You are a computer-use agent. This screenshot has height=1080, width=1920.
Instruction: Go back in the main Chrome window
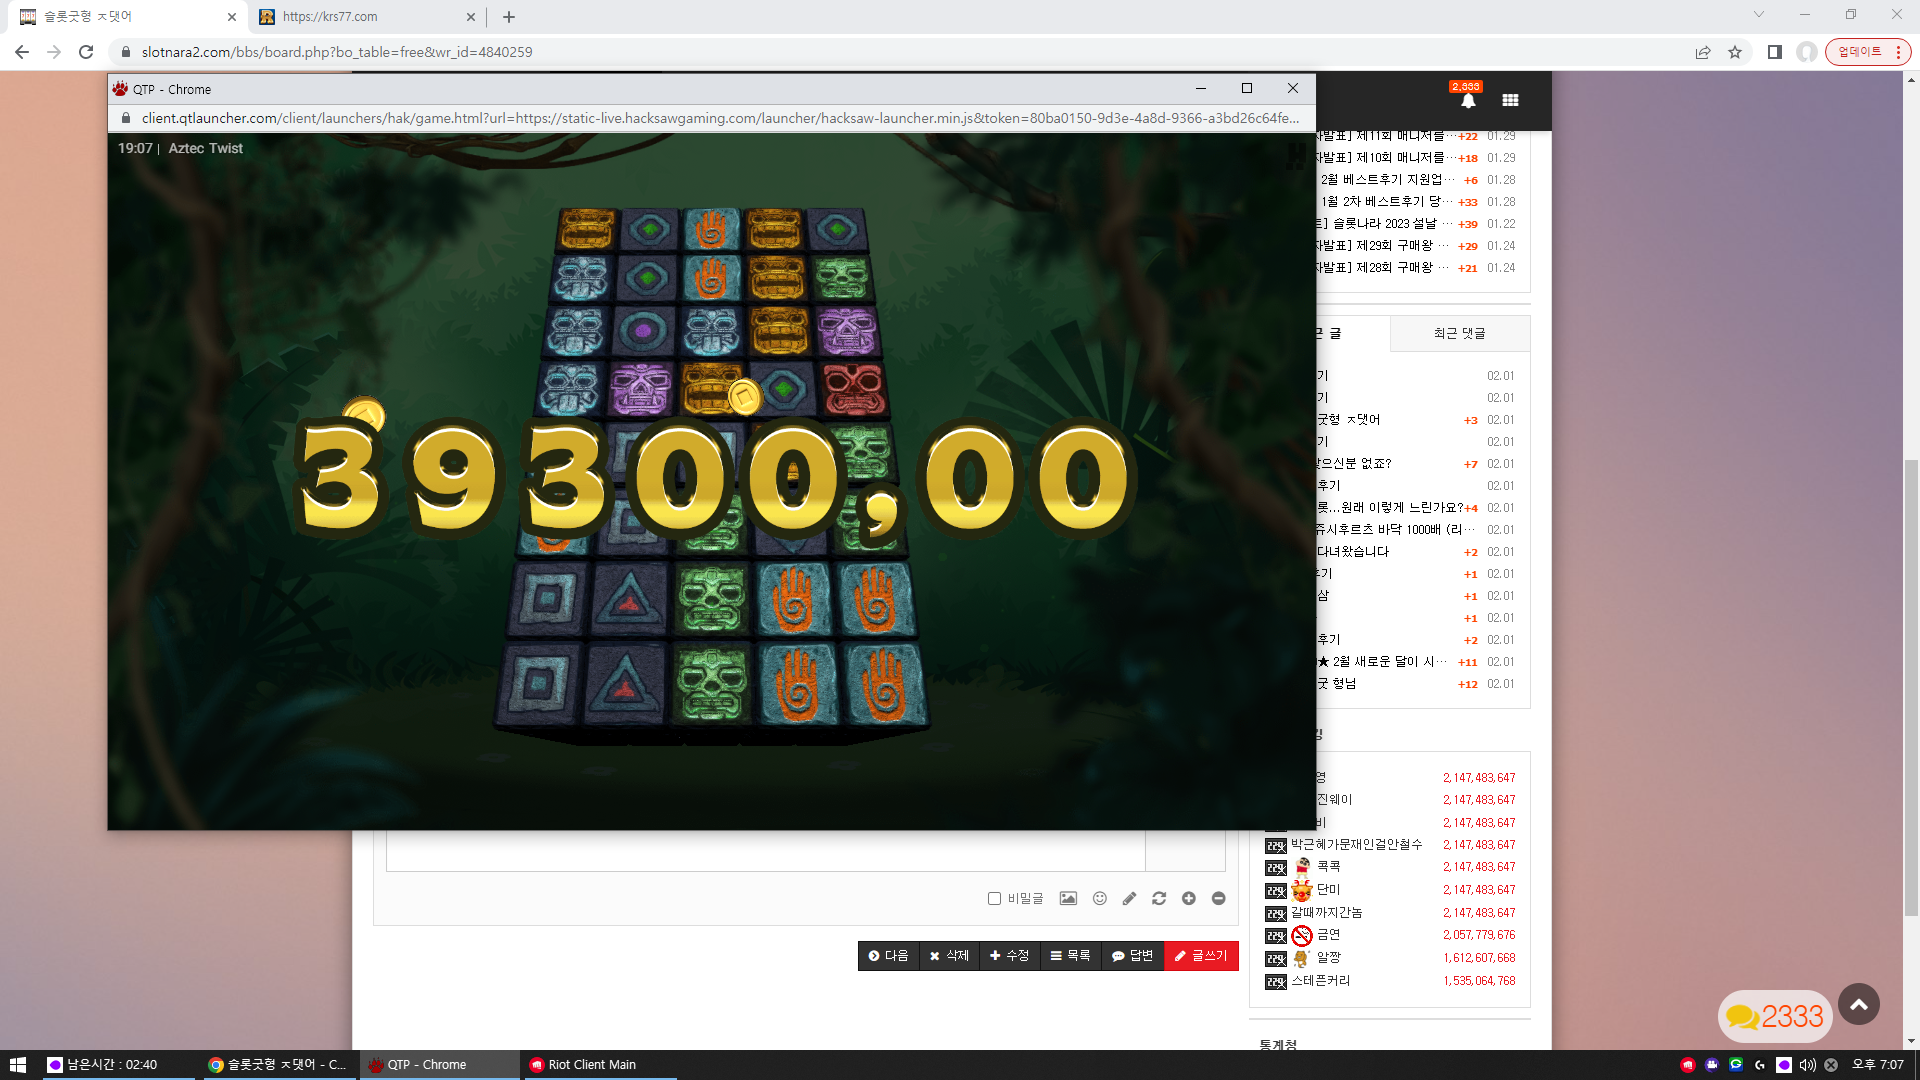[22, 52]
